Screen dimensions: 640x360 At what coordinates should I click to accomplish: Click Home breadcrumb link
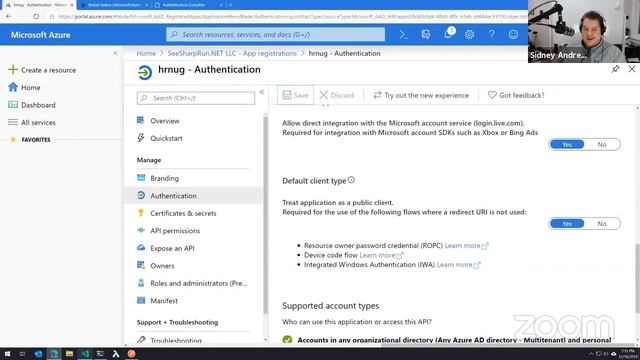(146, 53)
